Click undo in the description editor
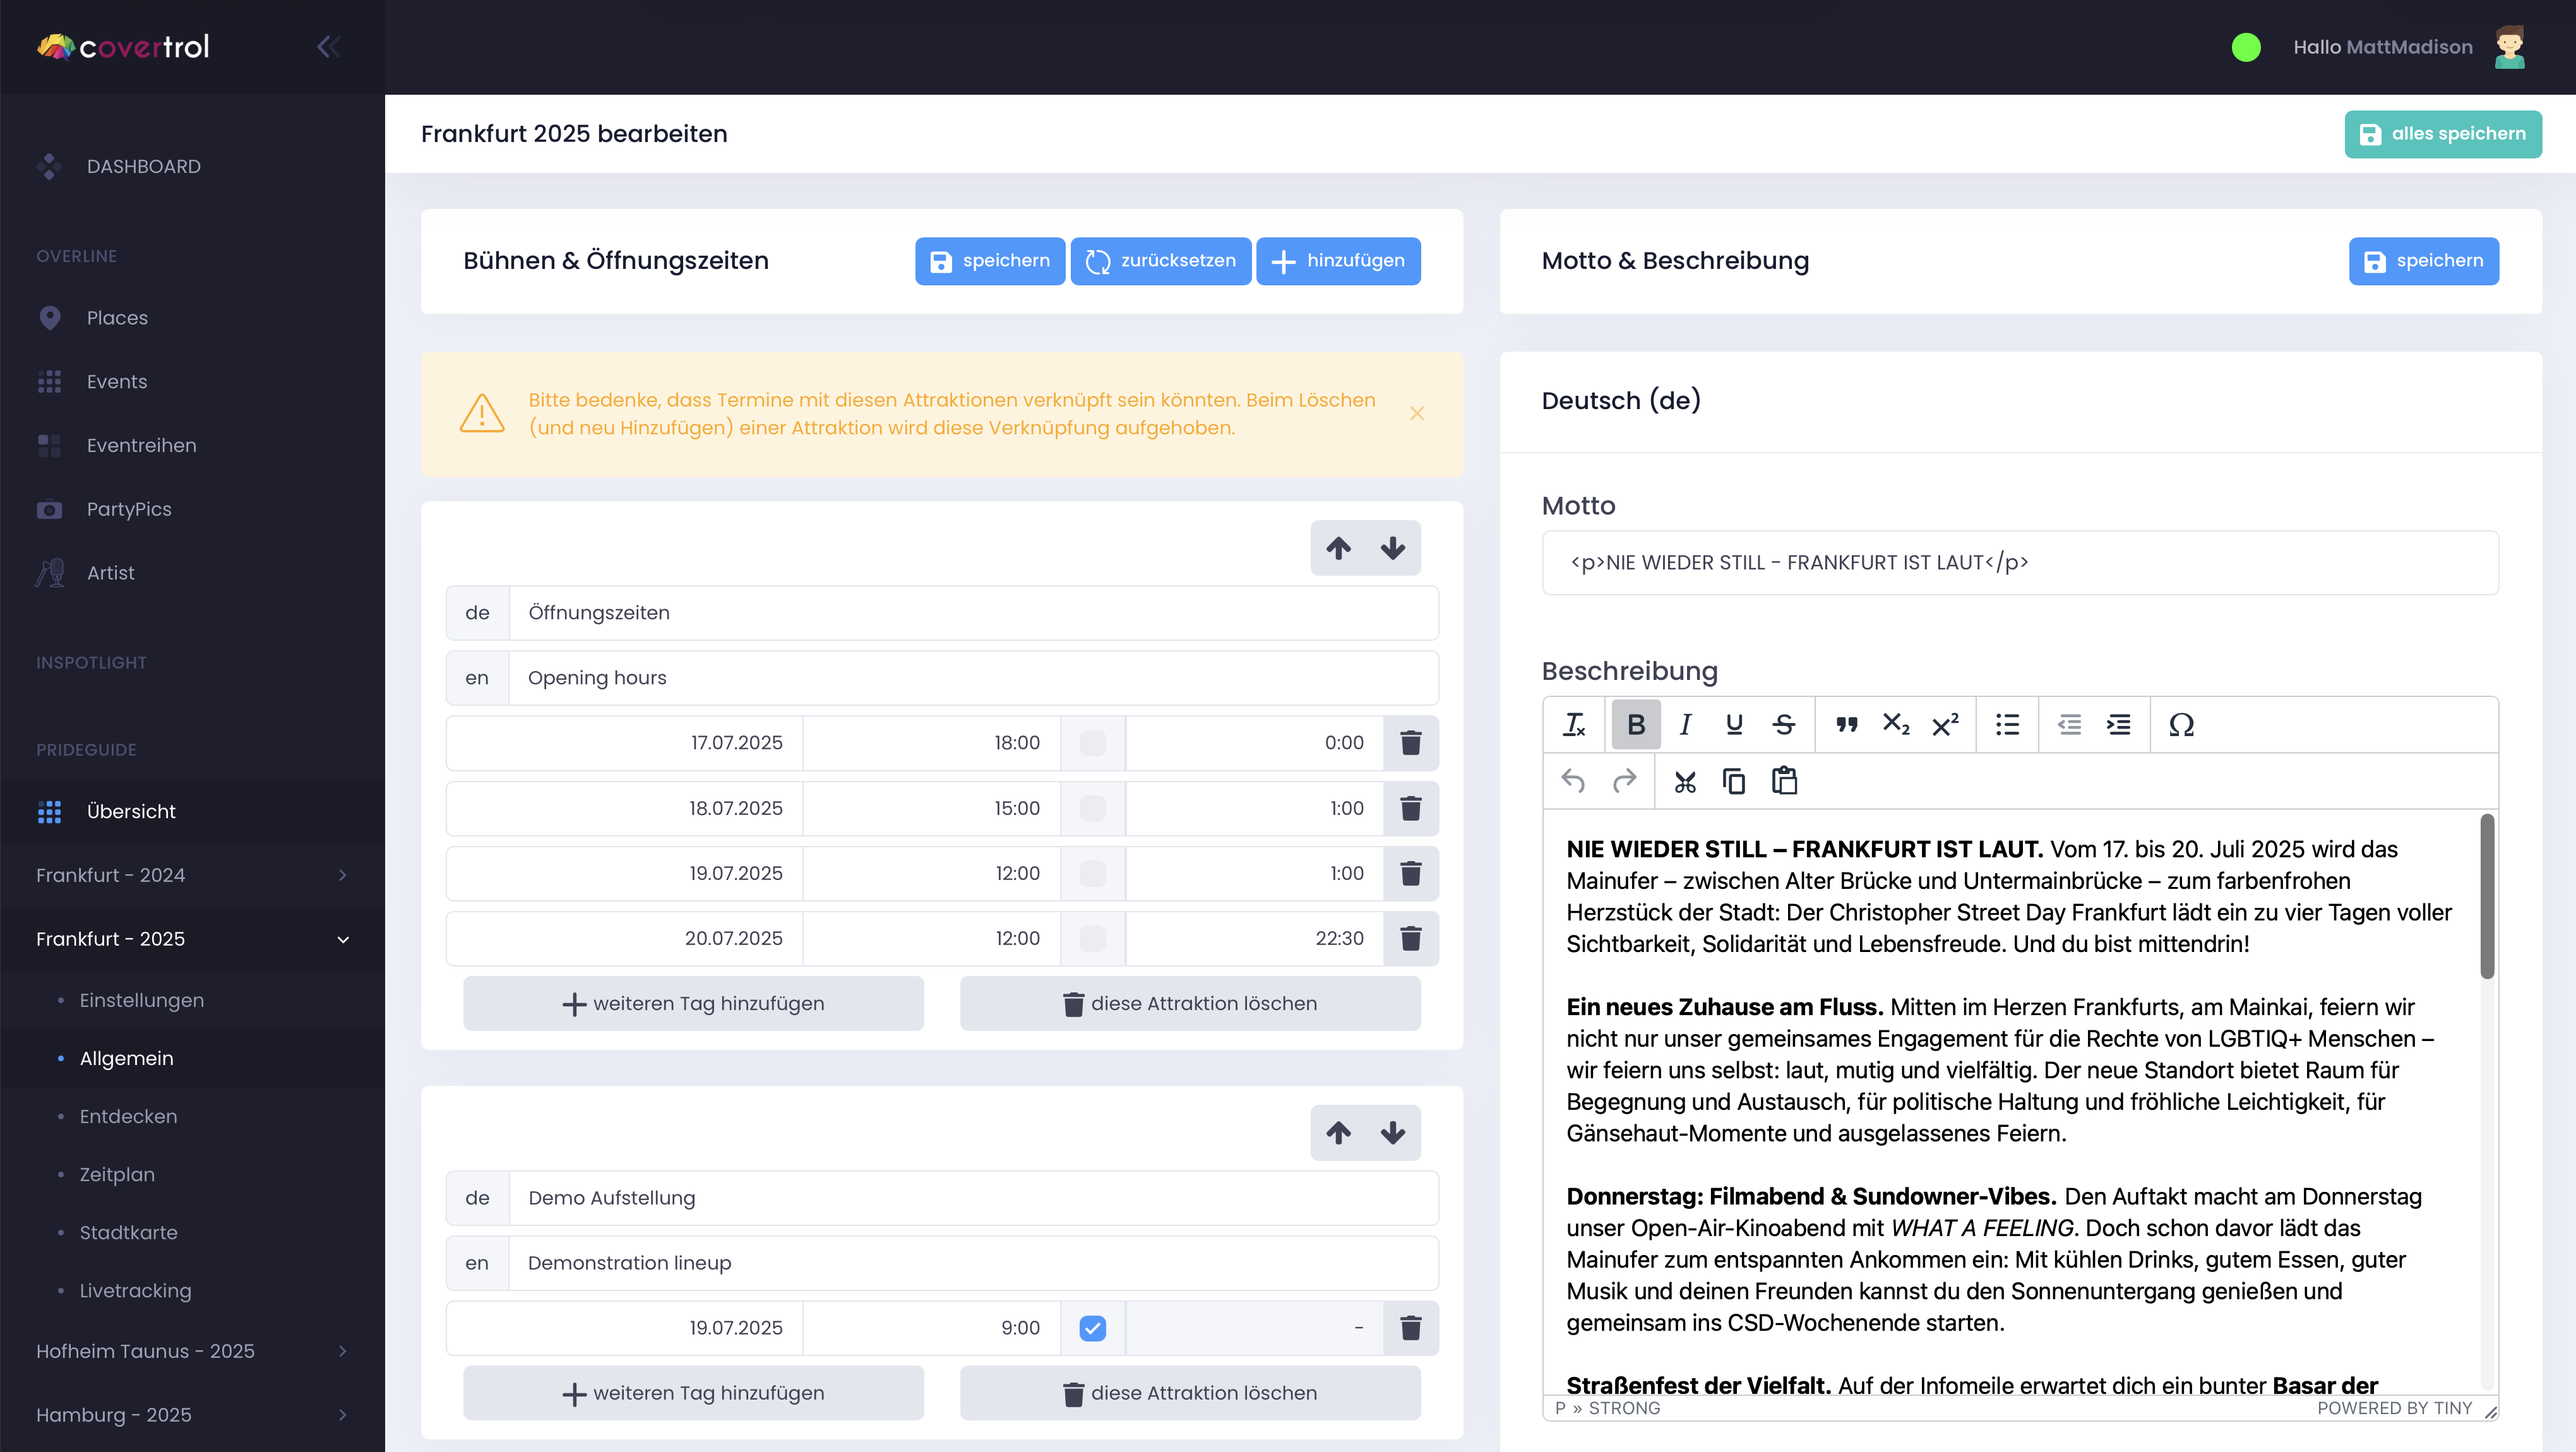This screenshot has height=1452, width=2576. (x=1573, y=781)
